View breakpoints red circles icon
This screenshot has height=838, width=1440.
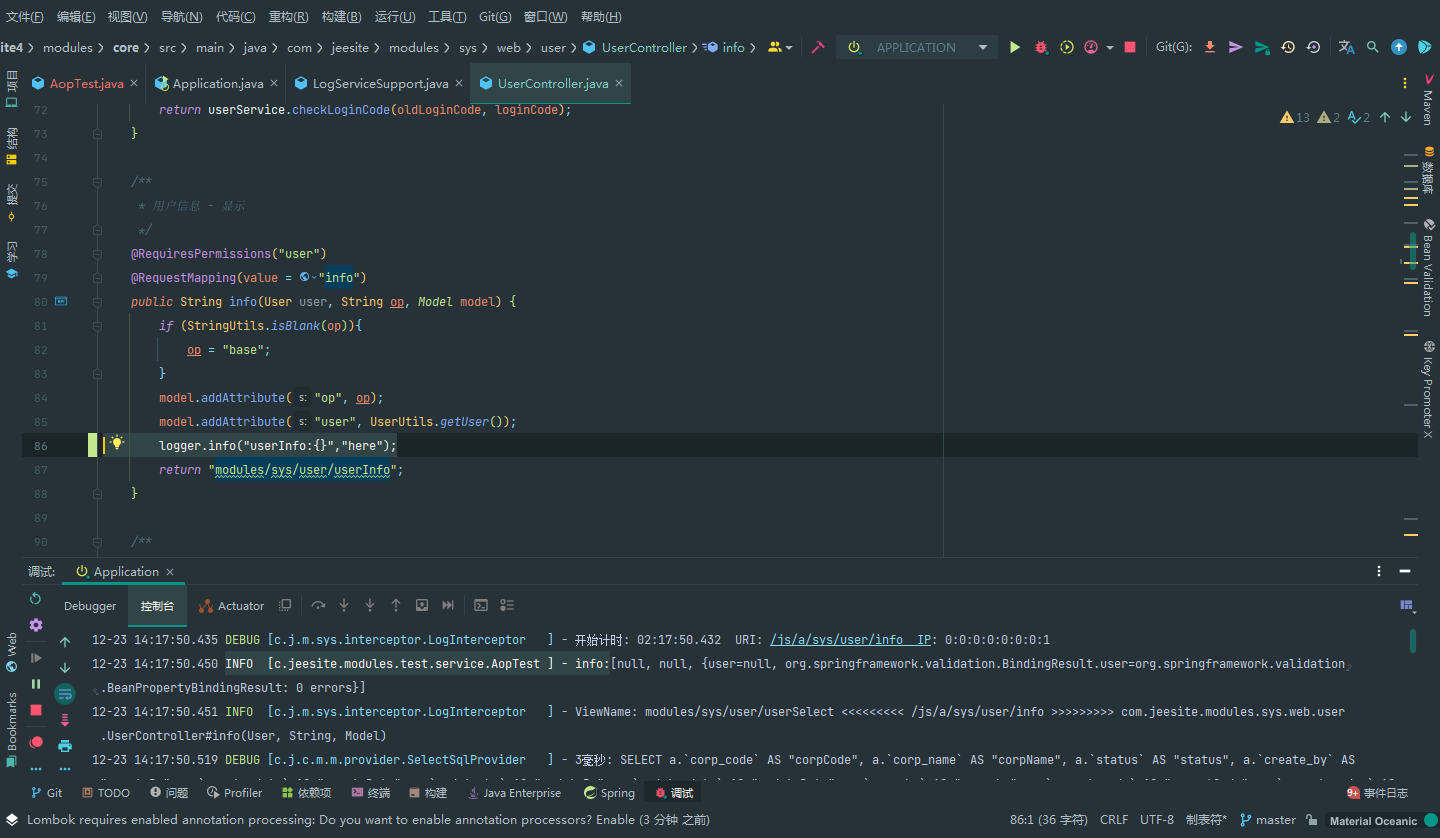36,742
